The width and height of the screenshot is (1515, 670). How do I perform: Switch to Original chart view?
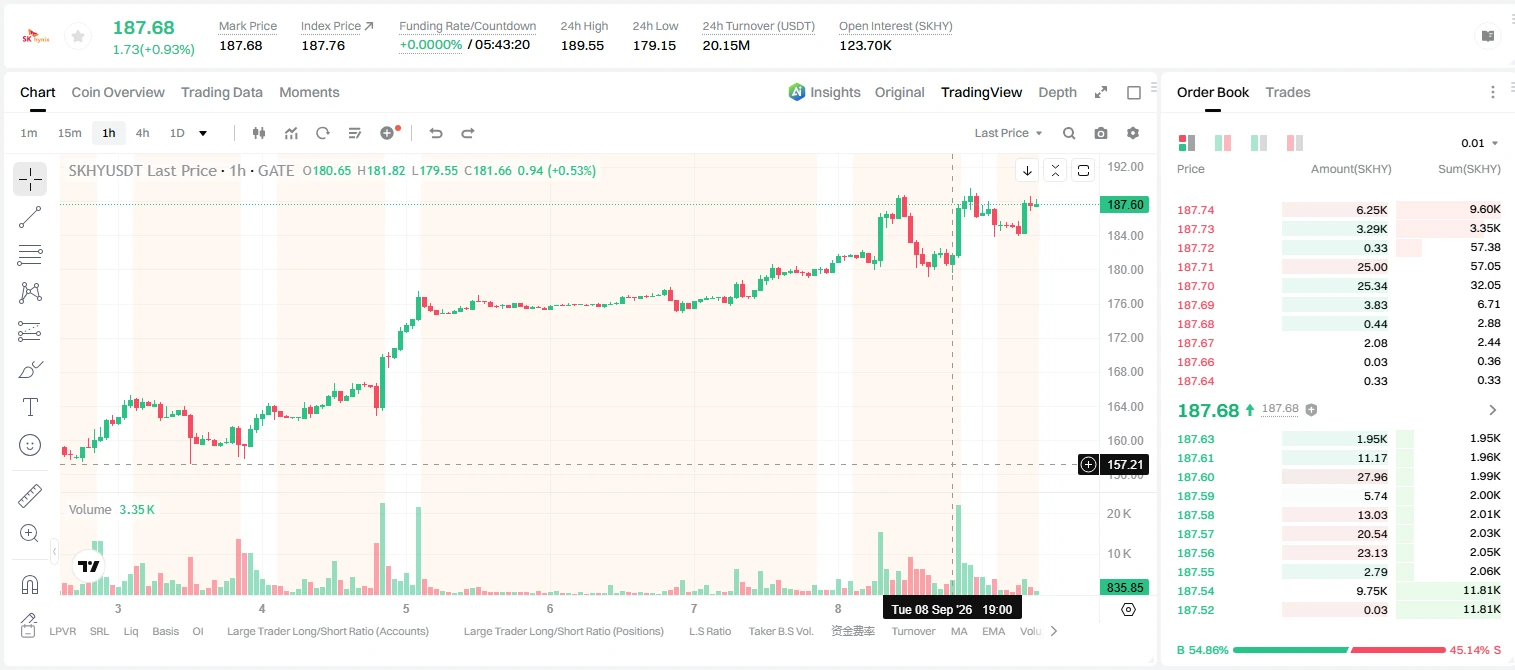(900, 92)
